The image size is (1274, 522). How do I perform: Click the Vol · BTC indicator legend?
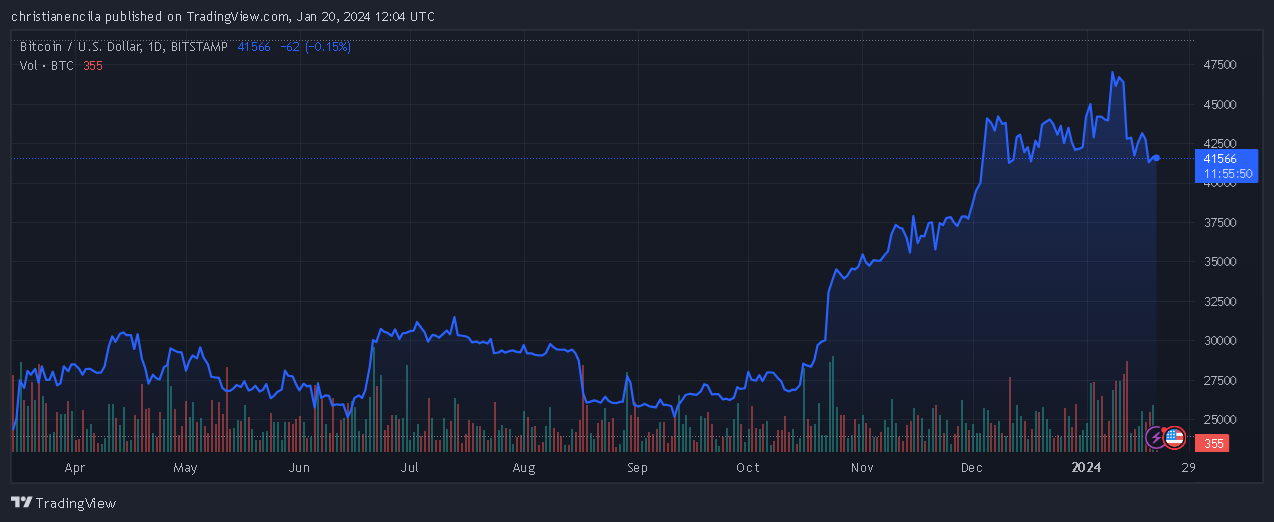pos(47,65)
